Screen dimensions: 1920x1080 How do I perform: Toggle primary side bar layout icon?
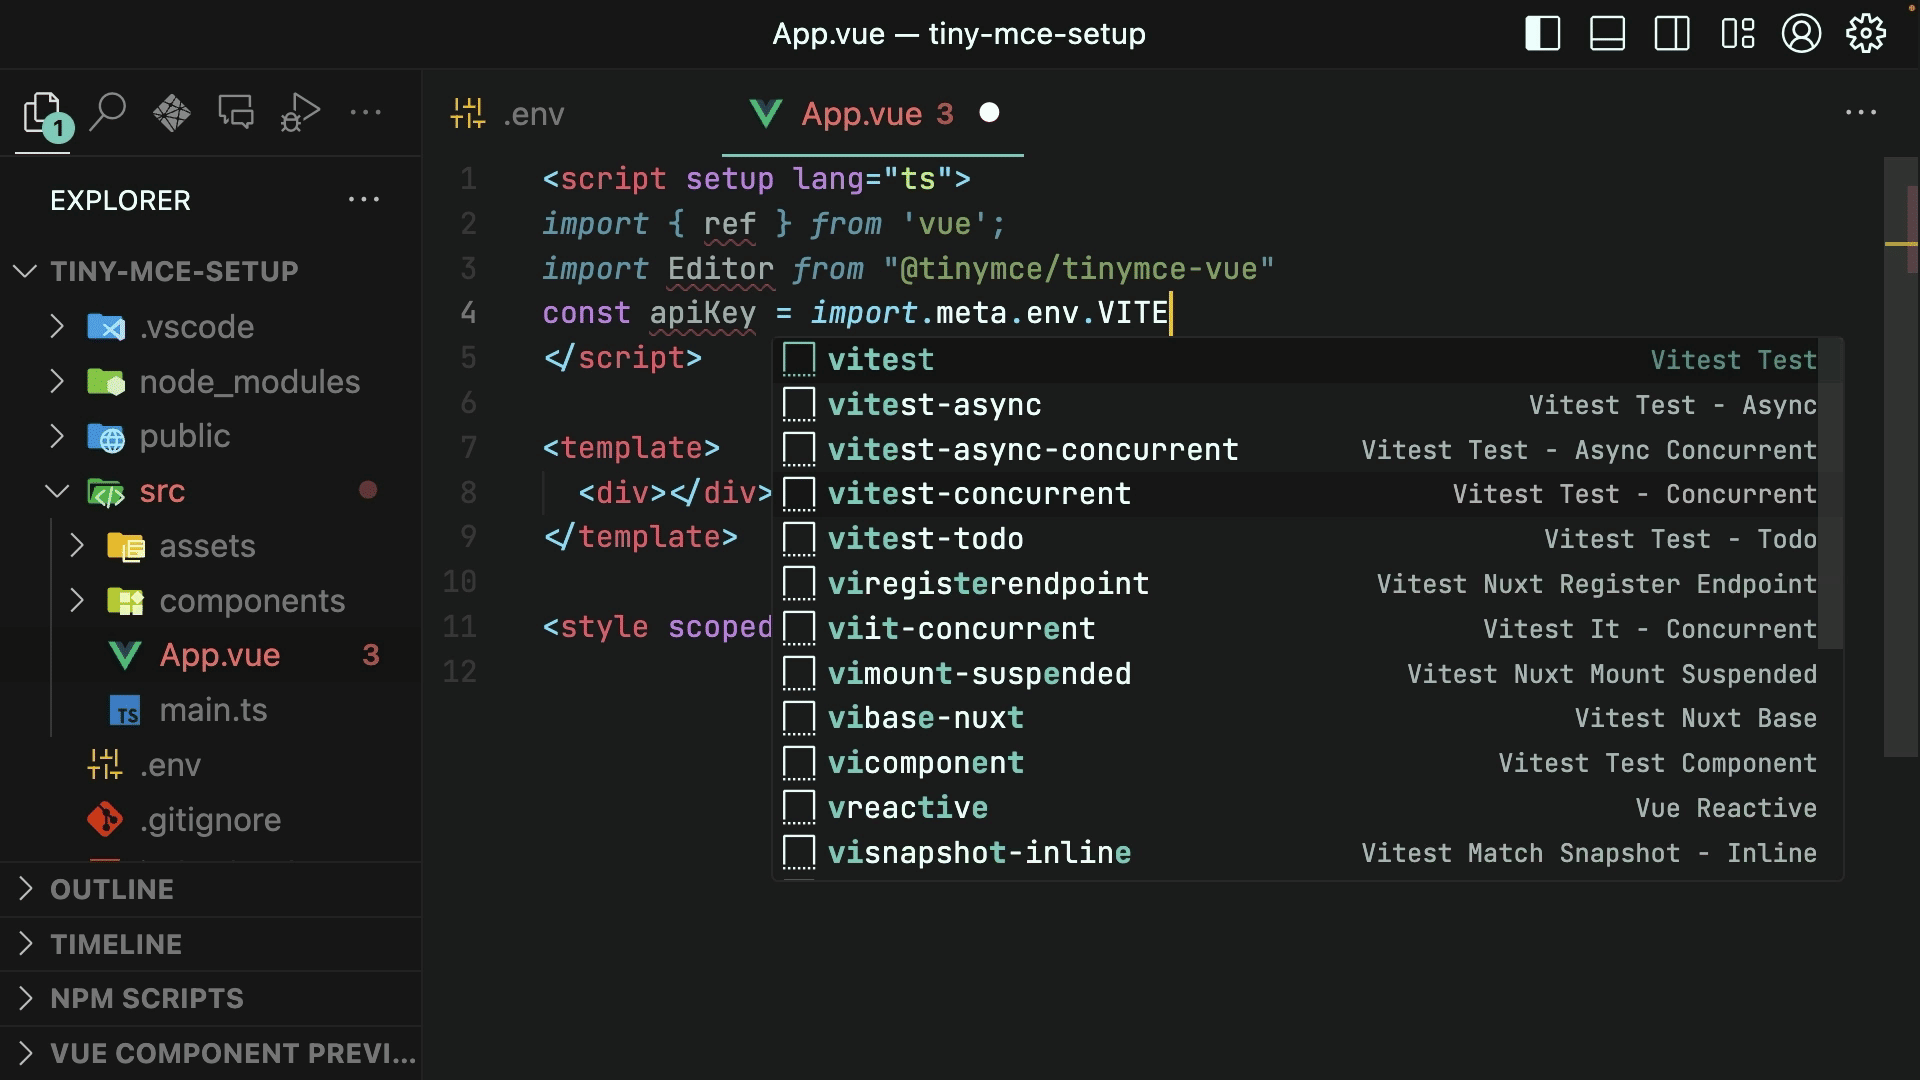[x=1542, y=34]
